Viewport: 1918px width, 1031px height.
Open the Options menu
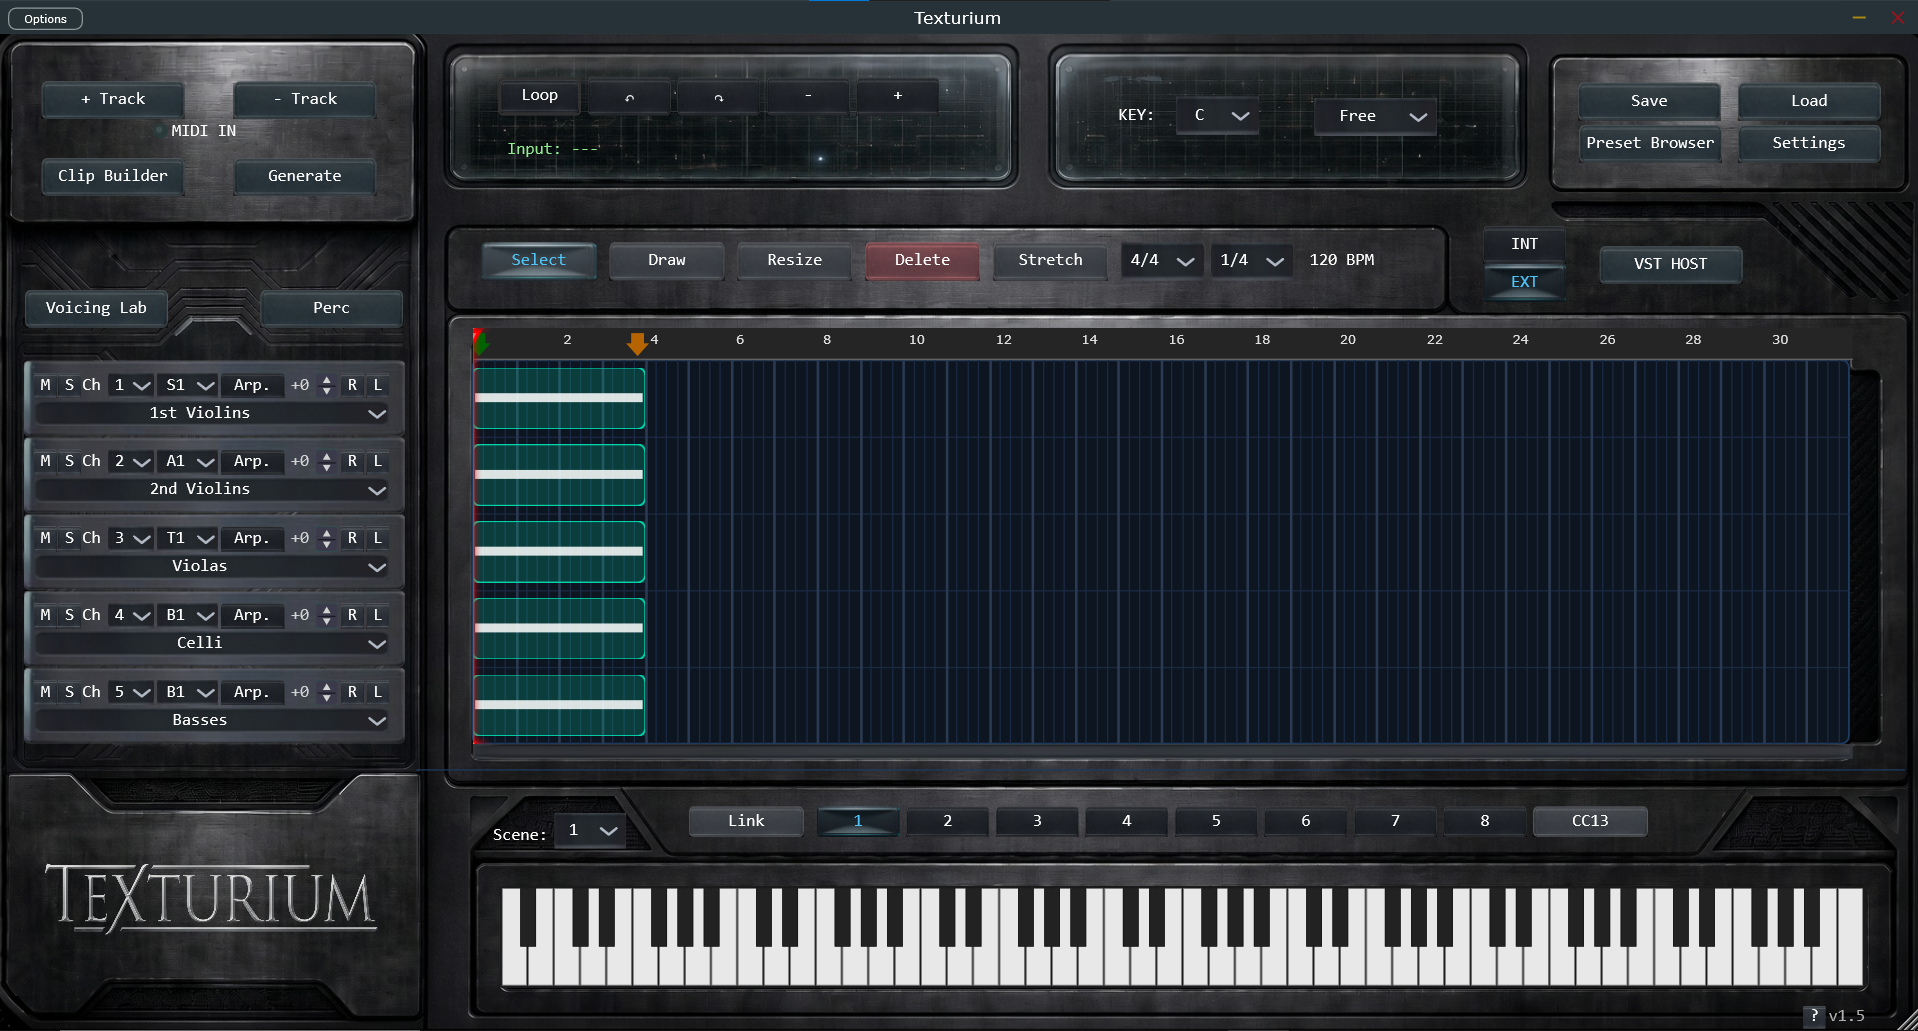click(x=46, y=19)
